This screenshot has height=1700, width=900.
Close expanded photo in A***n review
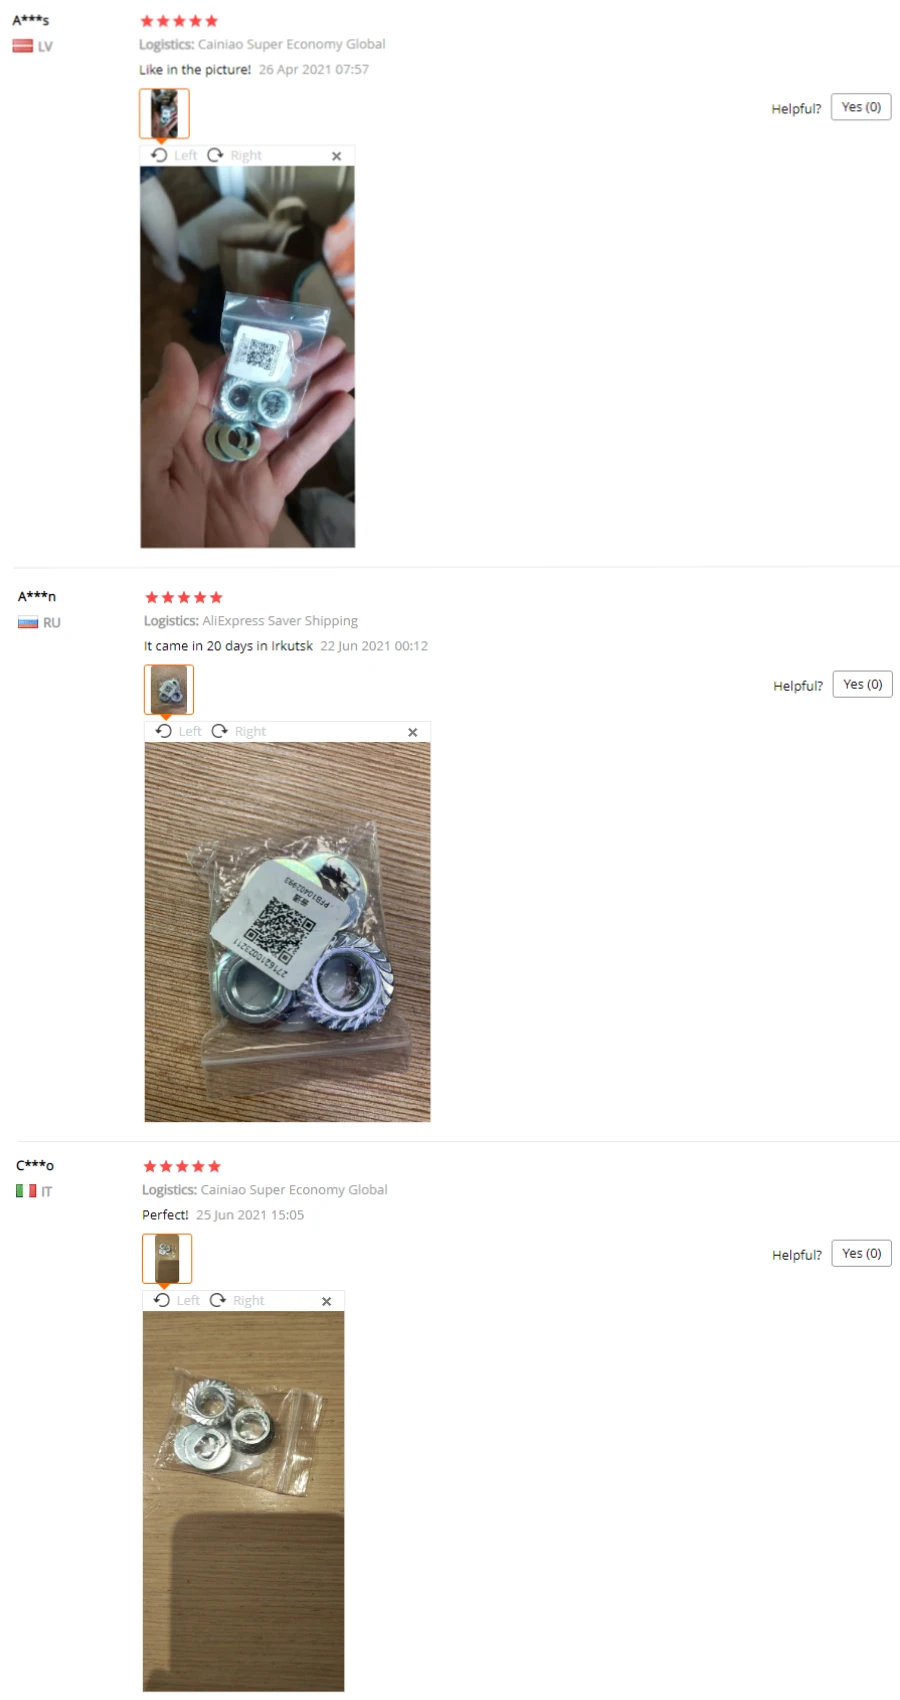[412, 732]
